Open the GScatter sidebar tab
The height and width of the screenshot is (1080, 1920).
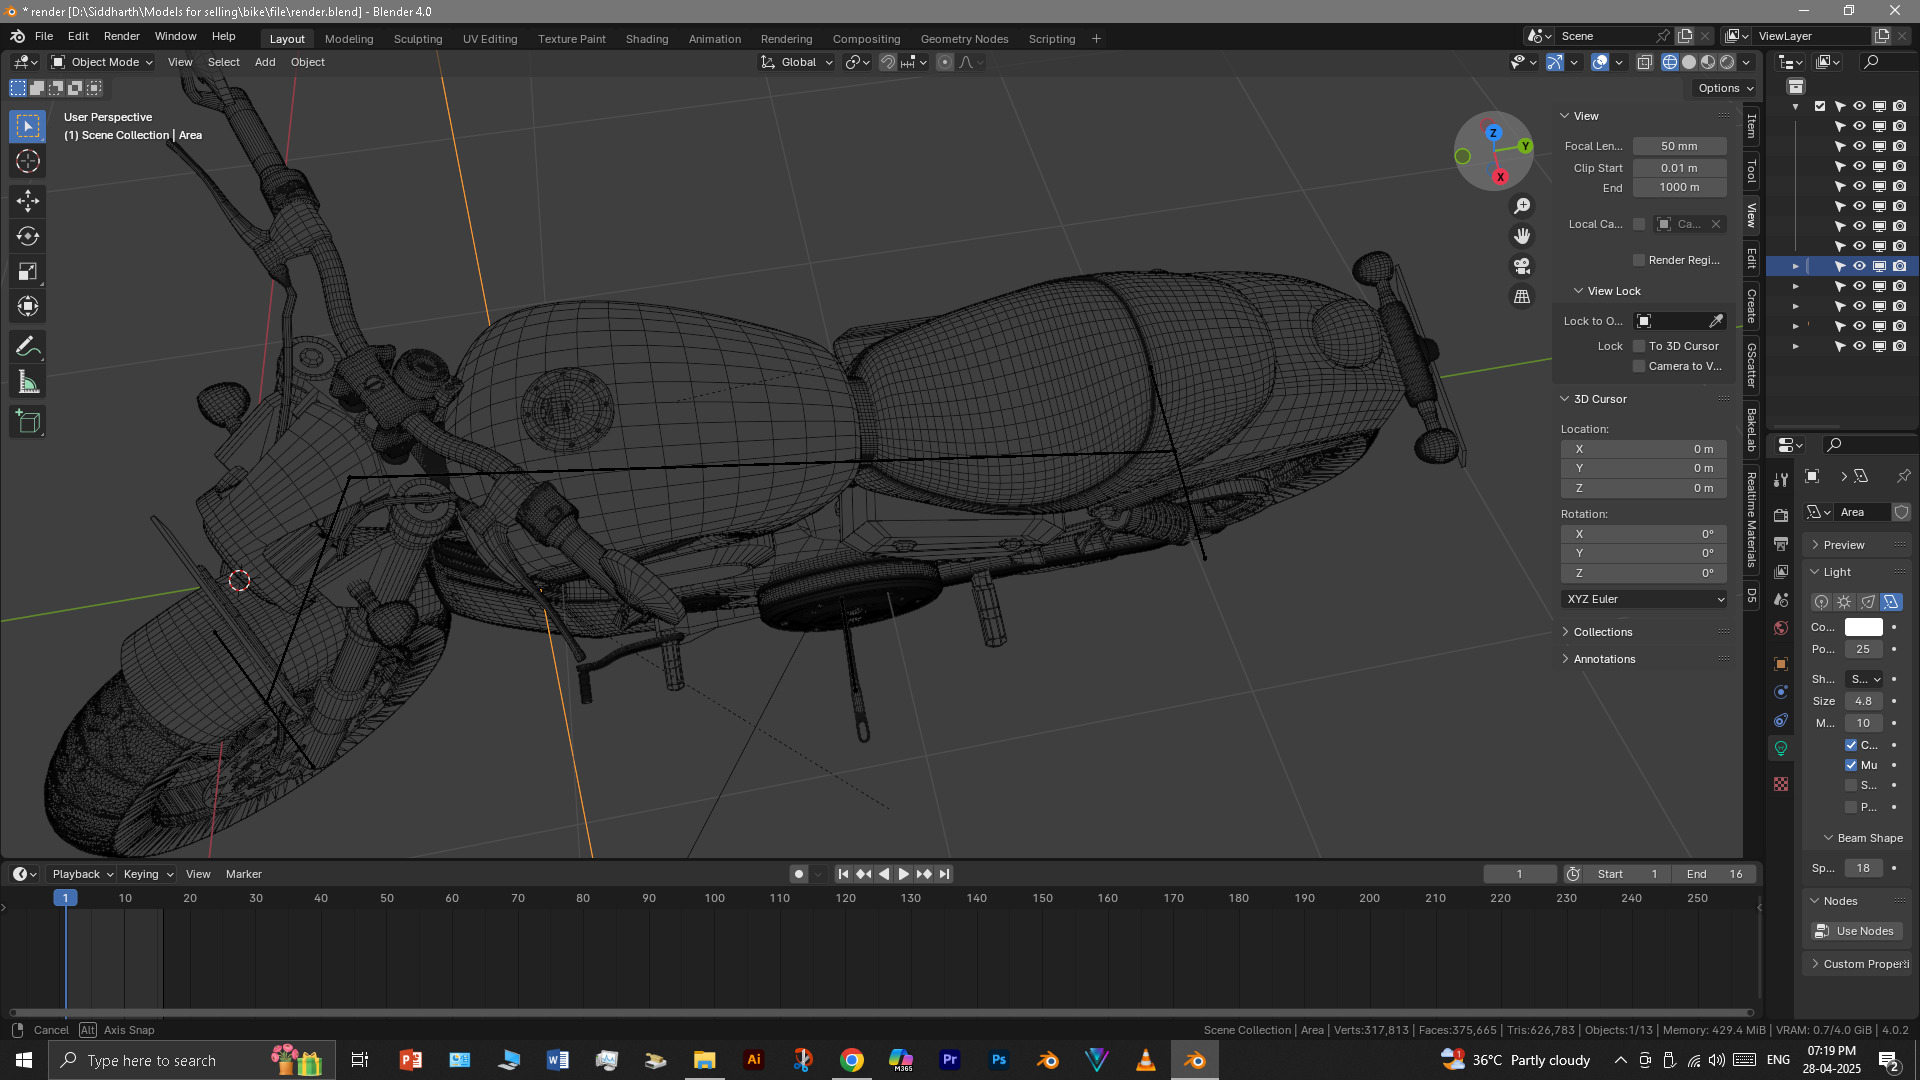1751,365
